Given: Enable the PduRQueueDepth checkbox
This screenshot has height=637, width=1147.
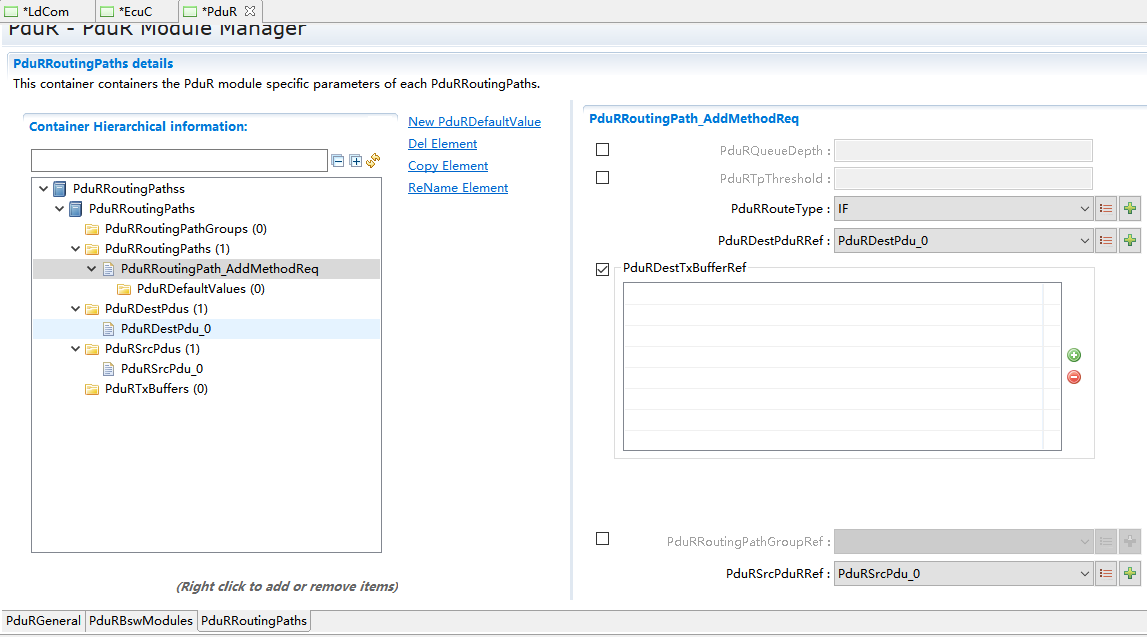Looking at the screenshot, I should 602,150.
